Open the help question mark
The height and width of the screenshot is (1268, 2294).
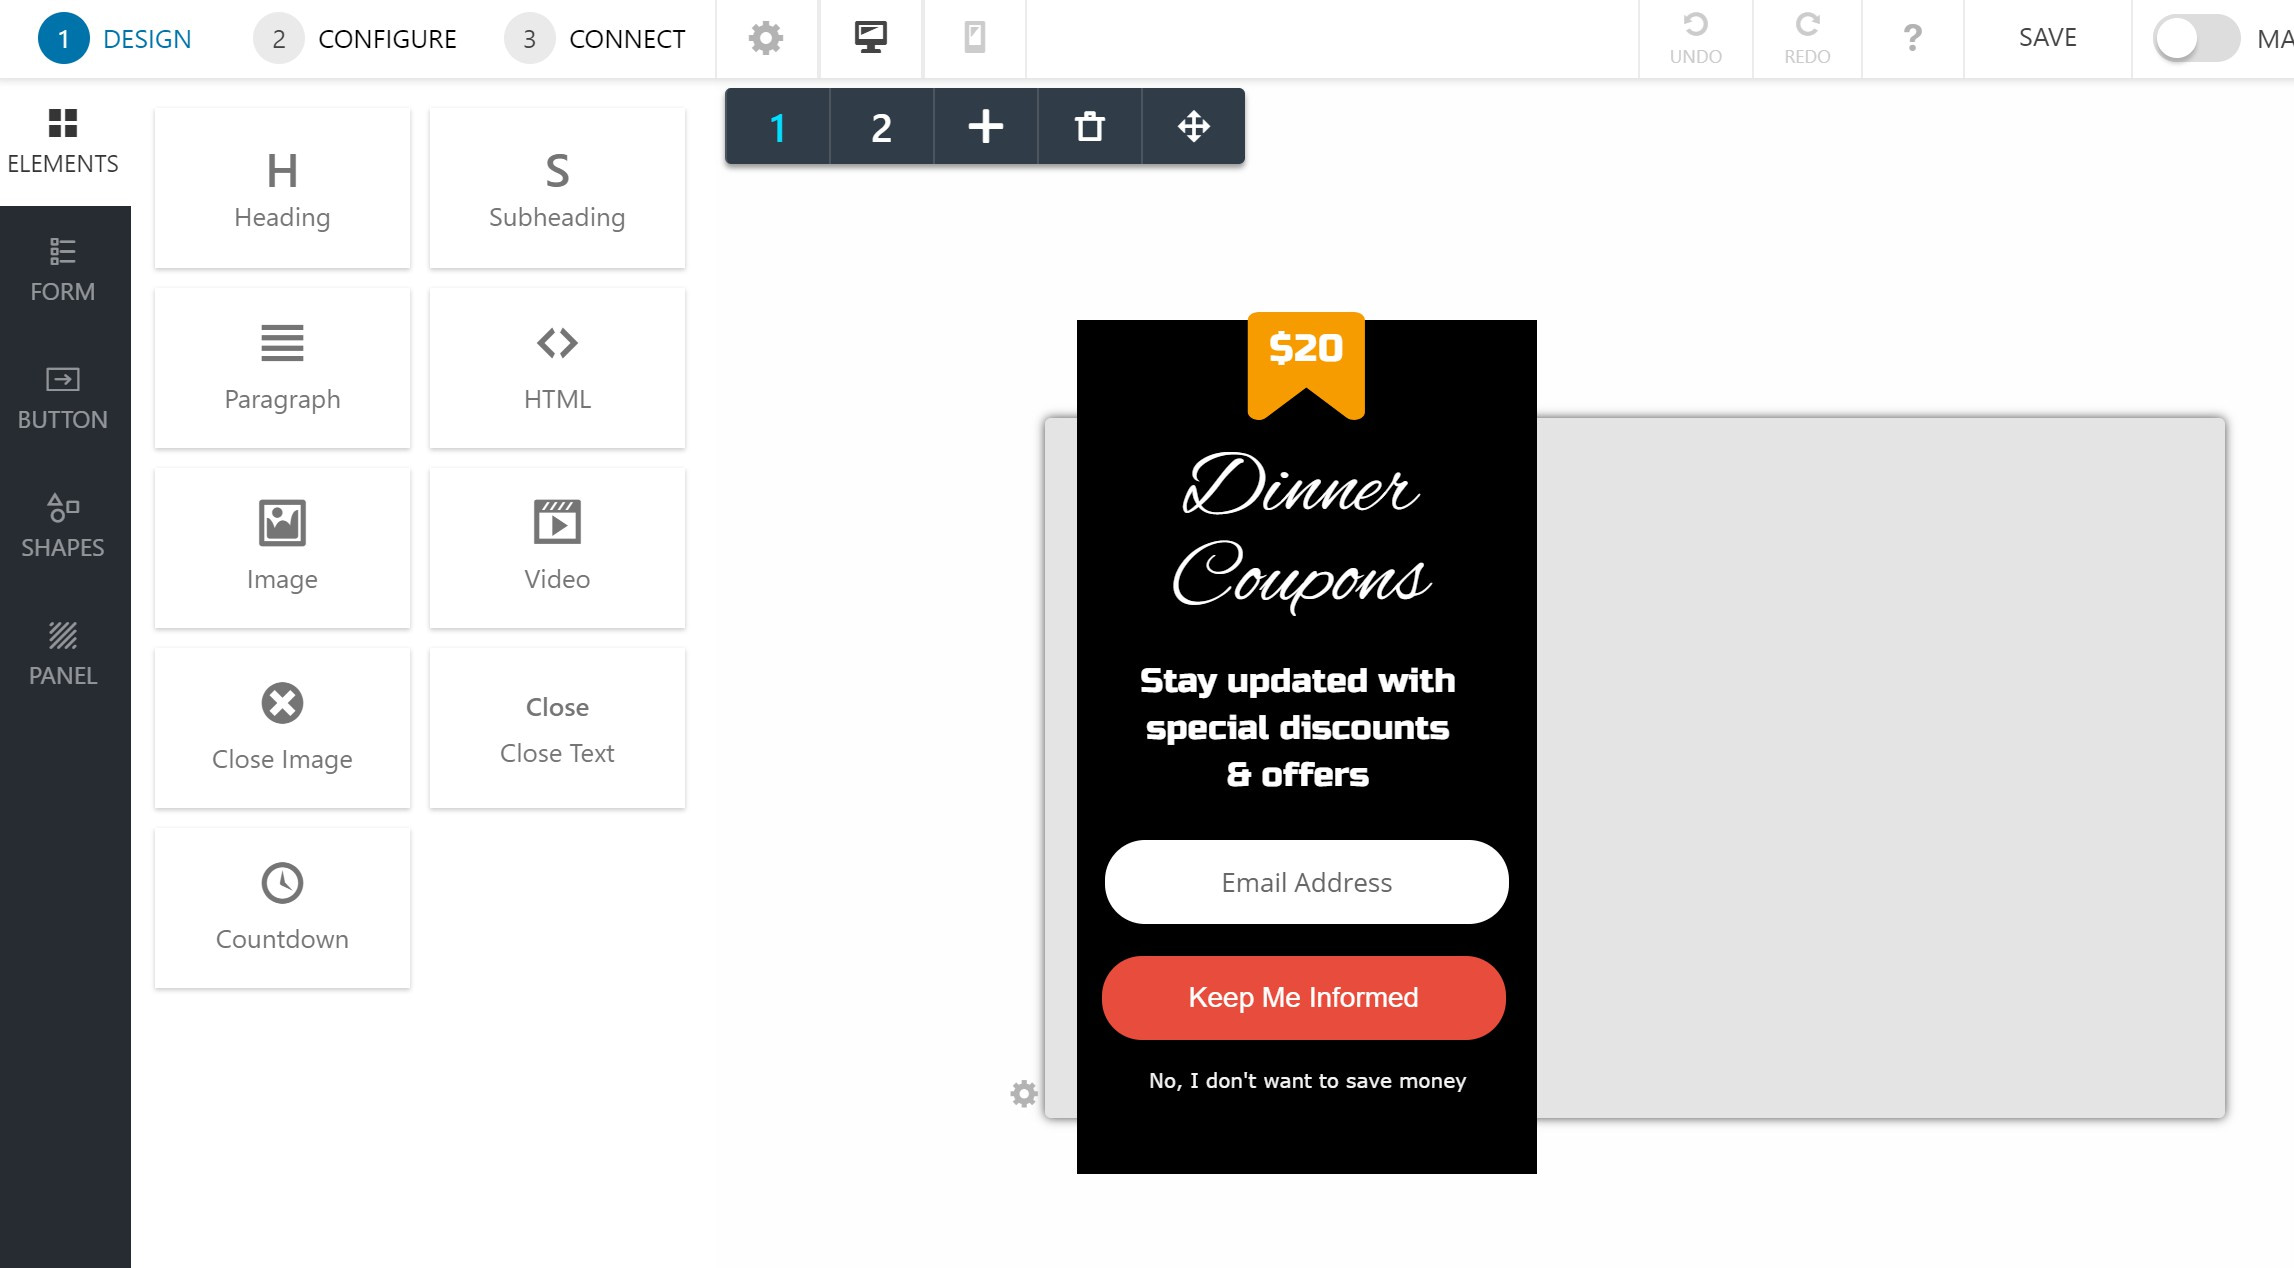(x=1912, y=39)
